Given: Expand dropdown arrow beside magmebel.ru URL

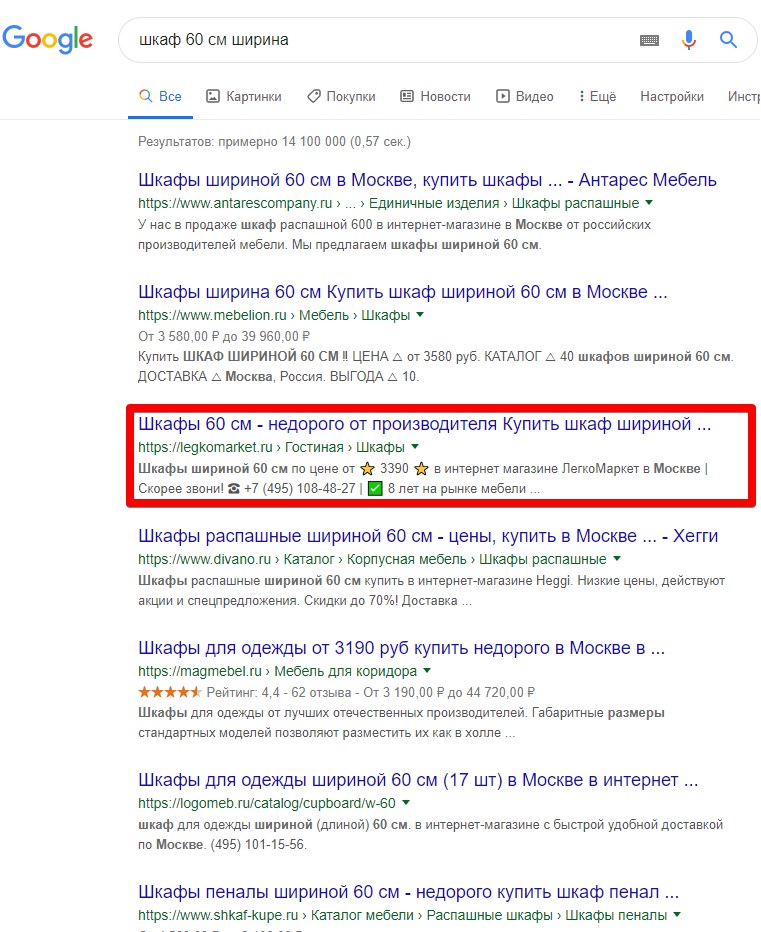Looking at the screenshot, I should [427, 670].
